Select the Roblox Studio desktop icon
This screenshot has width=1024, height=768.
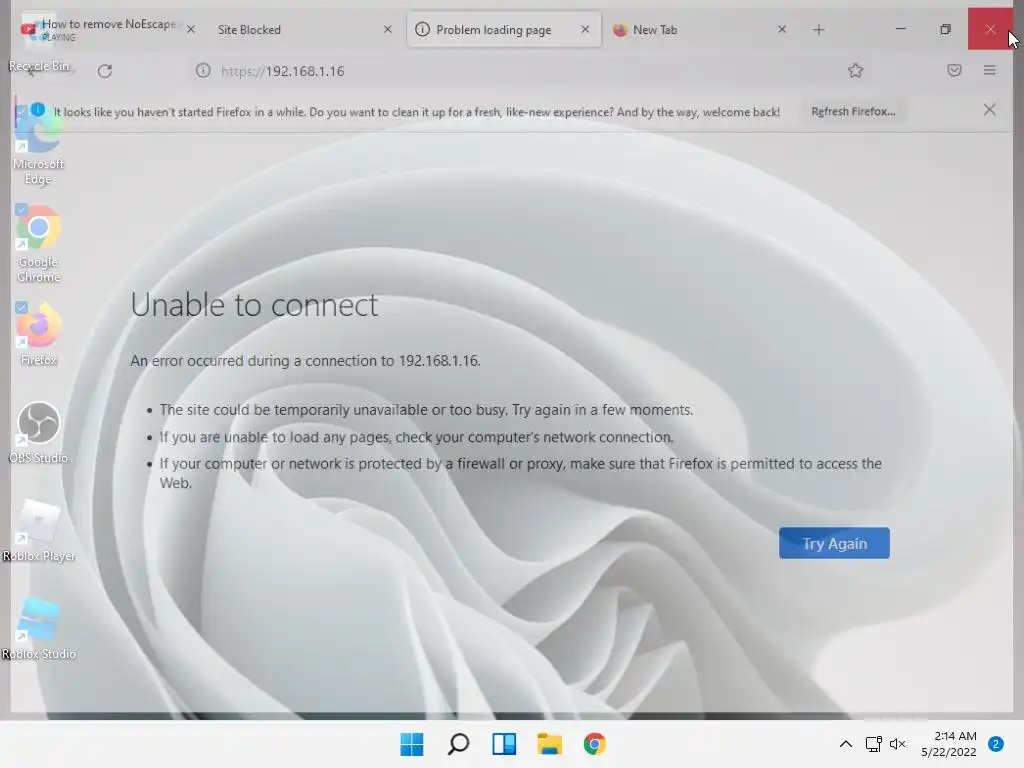(x=38, y=628)
